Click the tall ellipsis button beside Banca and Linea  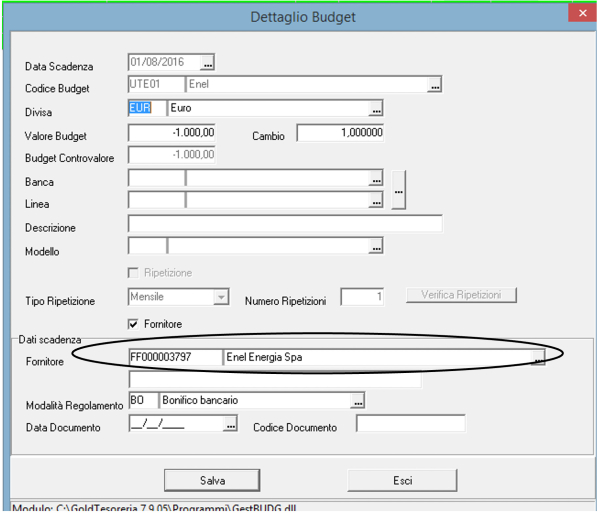pos(398,190)
